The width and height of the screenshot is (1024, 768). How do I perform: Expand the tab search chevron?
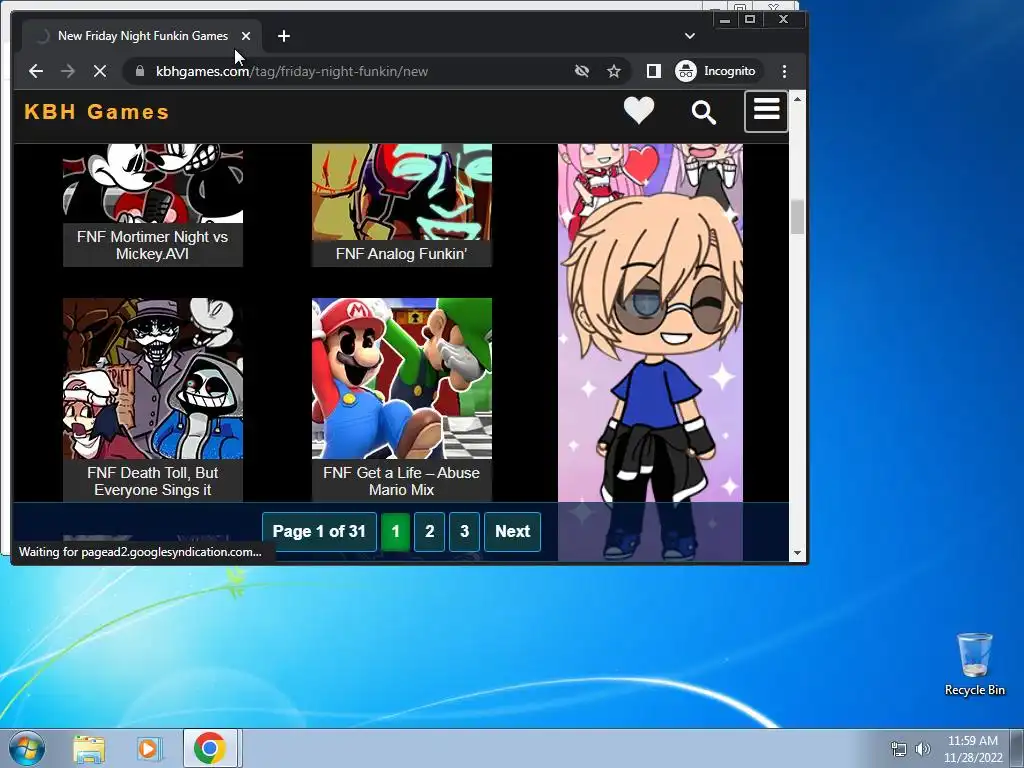coord(690,36)
